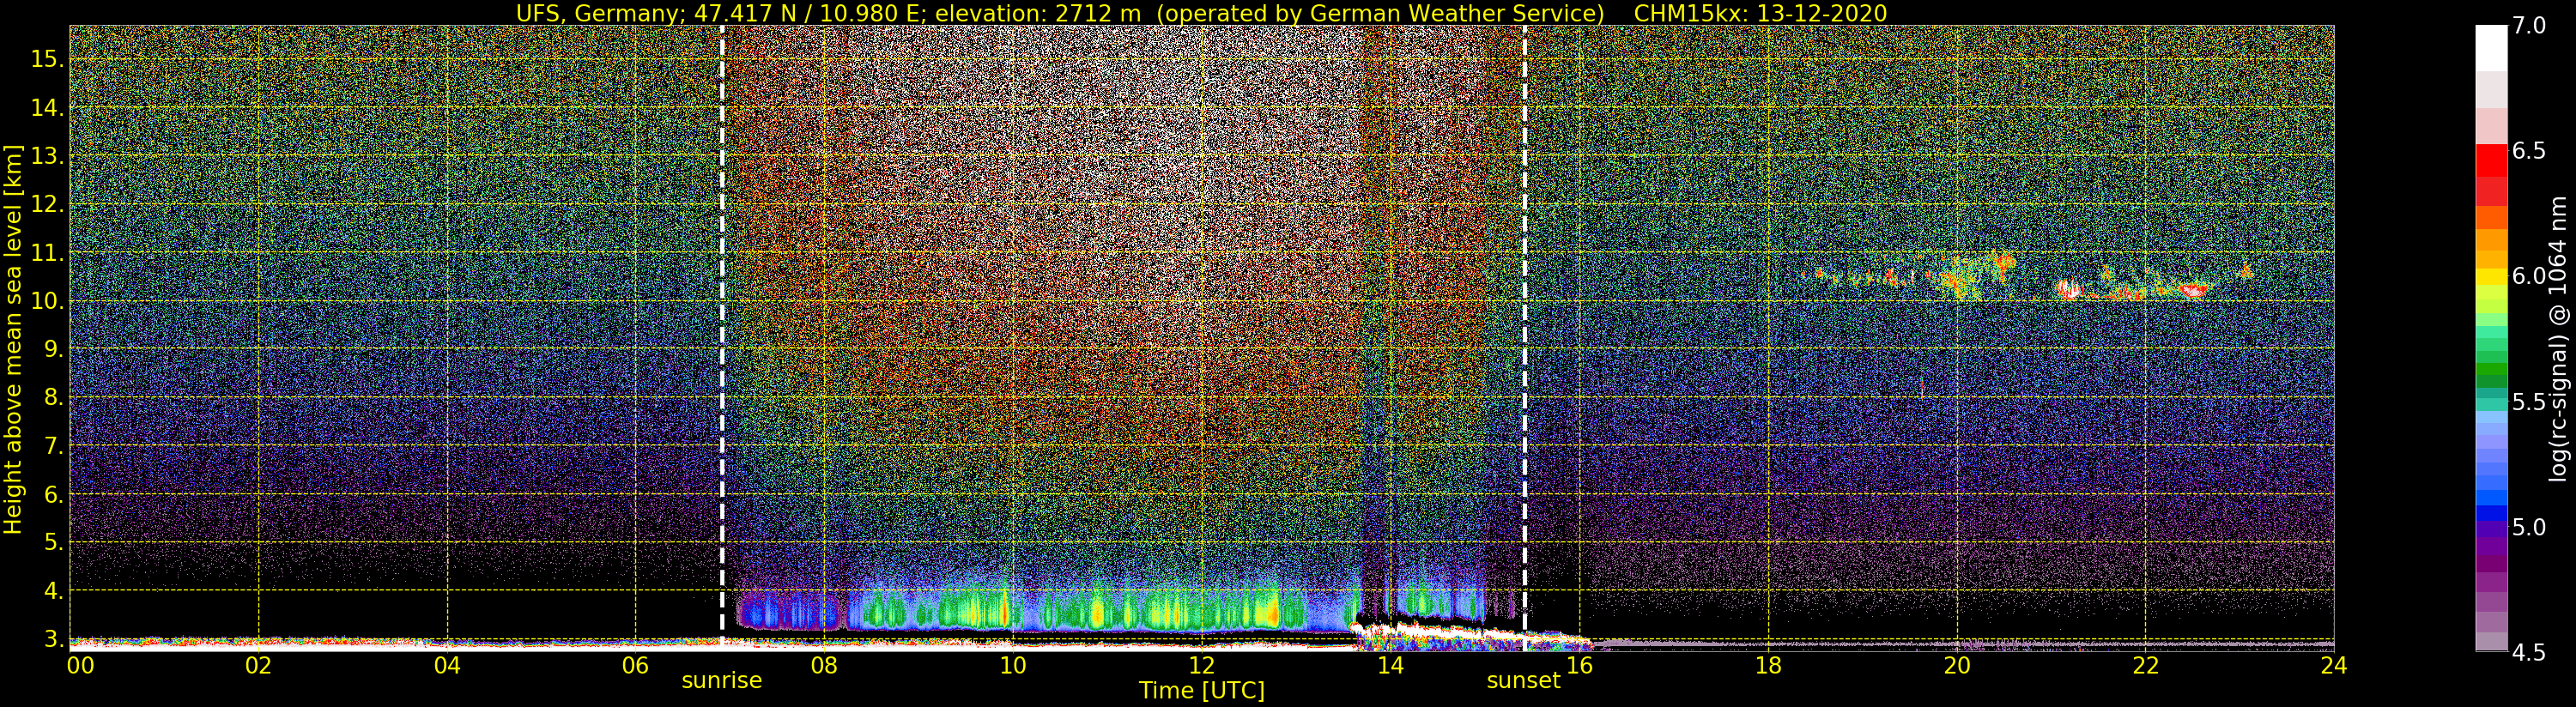The width and height of the screenshot is (2576, 707).
Task: Click the "CHM15kx: 13-12-2020" text in the title
Action: 1760,13
